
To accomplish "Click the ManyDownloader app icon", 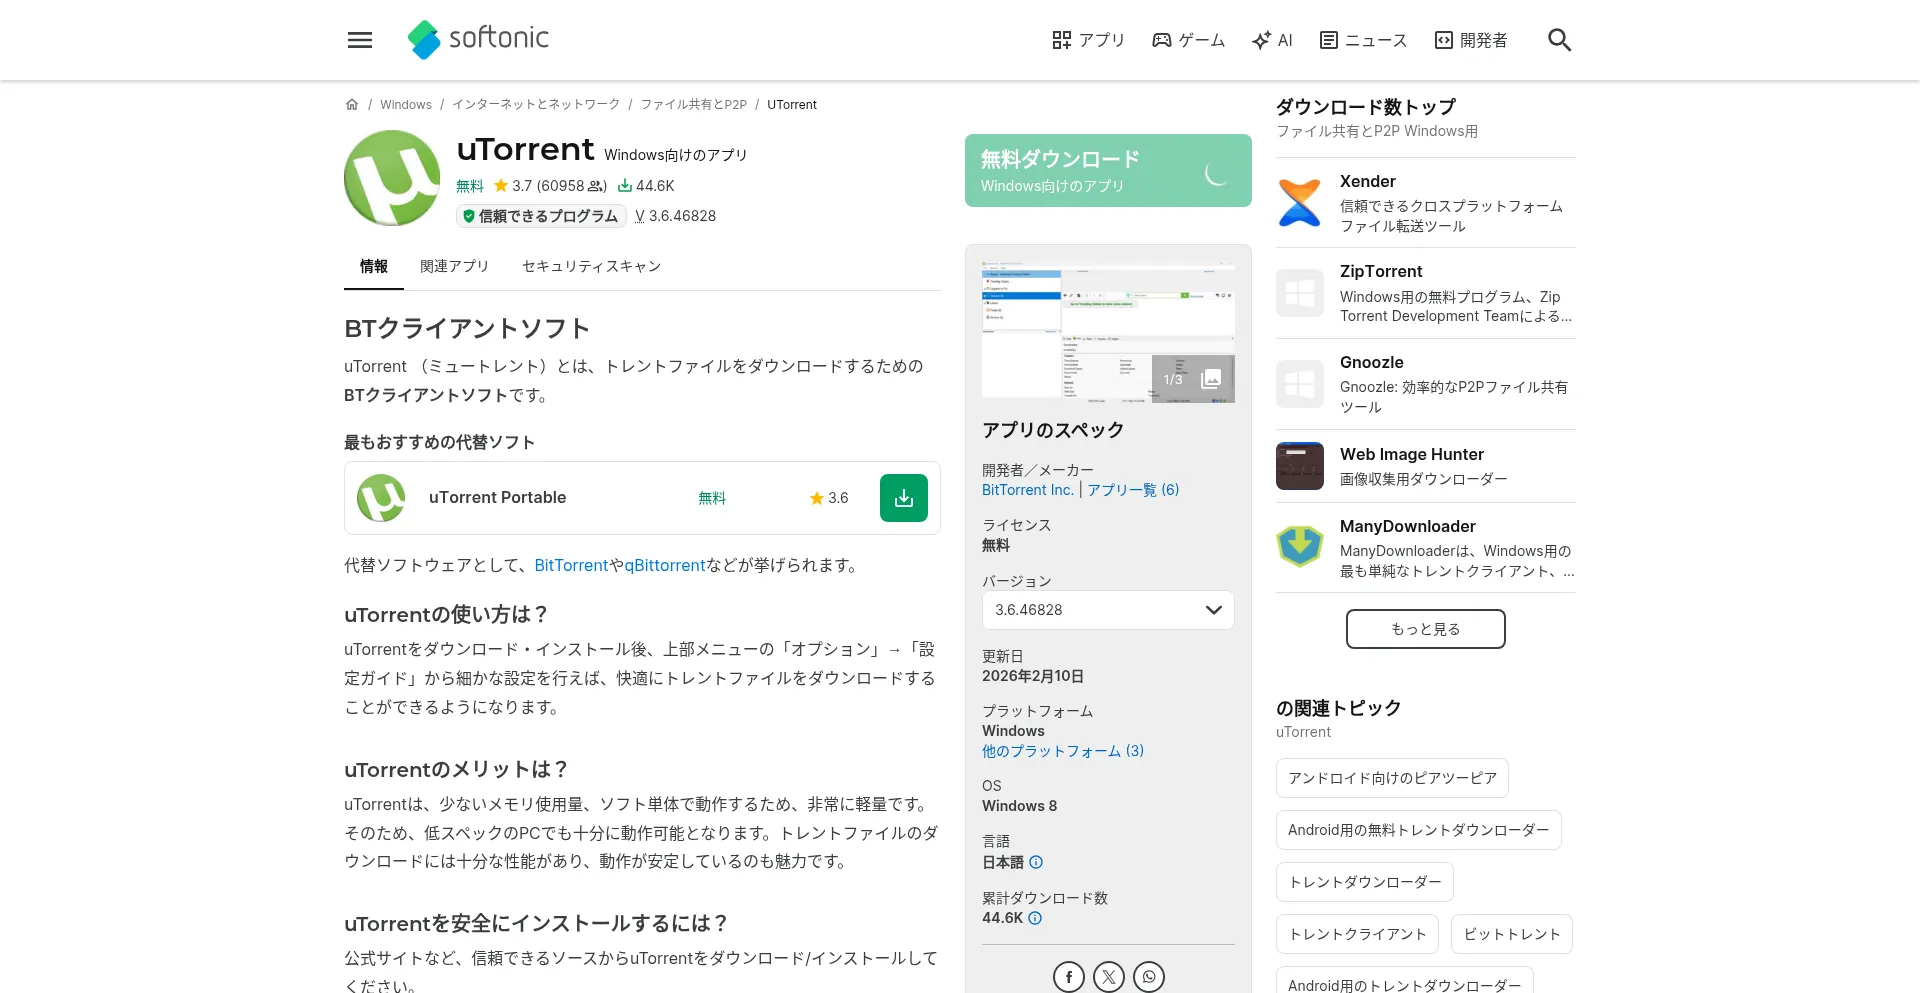I will click(1300, 547).
